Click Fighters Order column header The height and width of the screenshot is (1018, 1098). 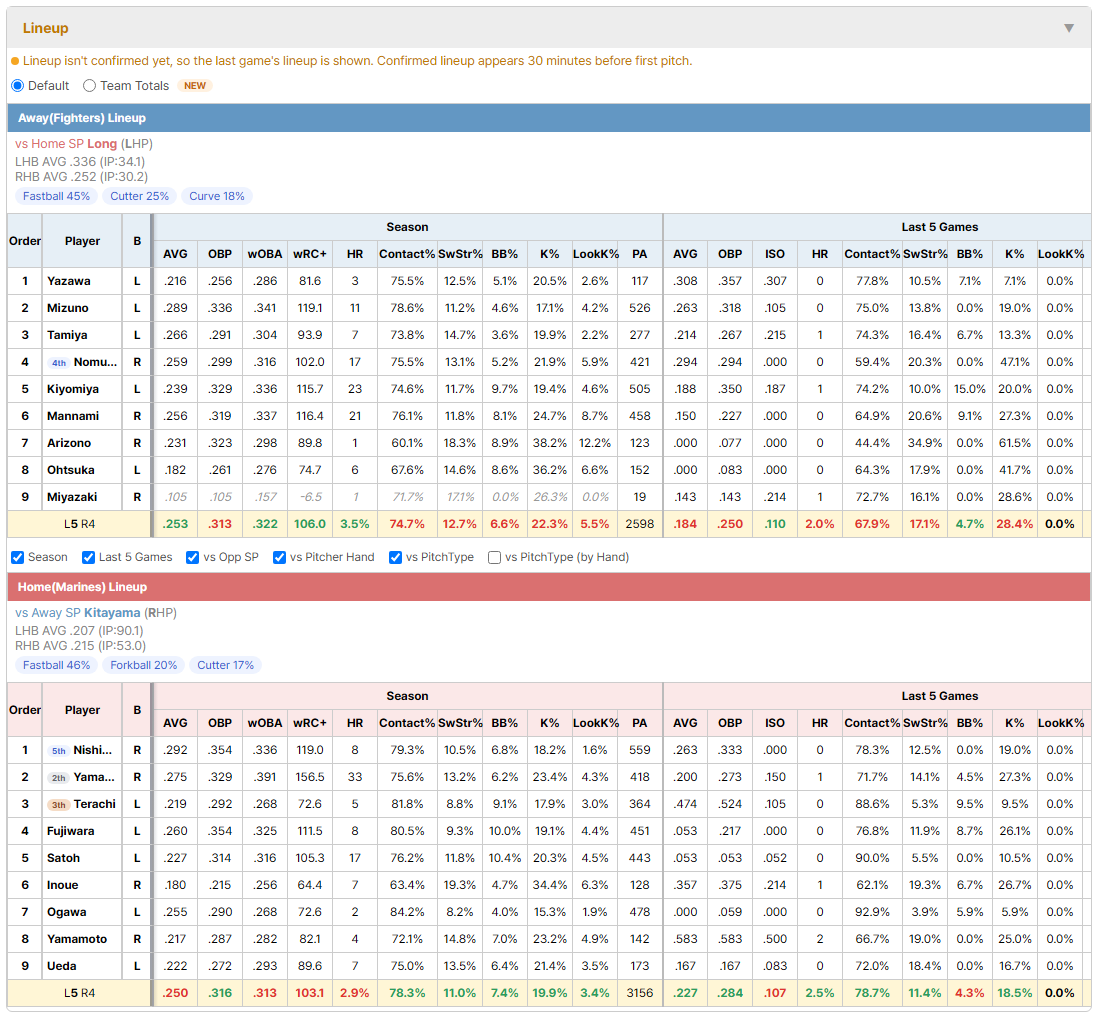[25, 241]
